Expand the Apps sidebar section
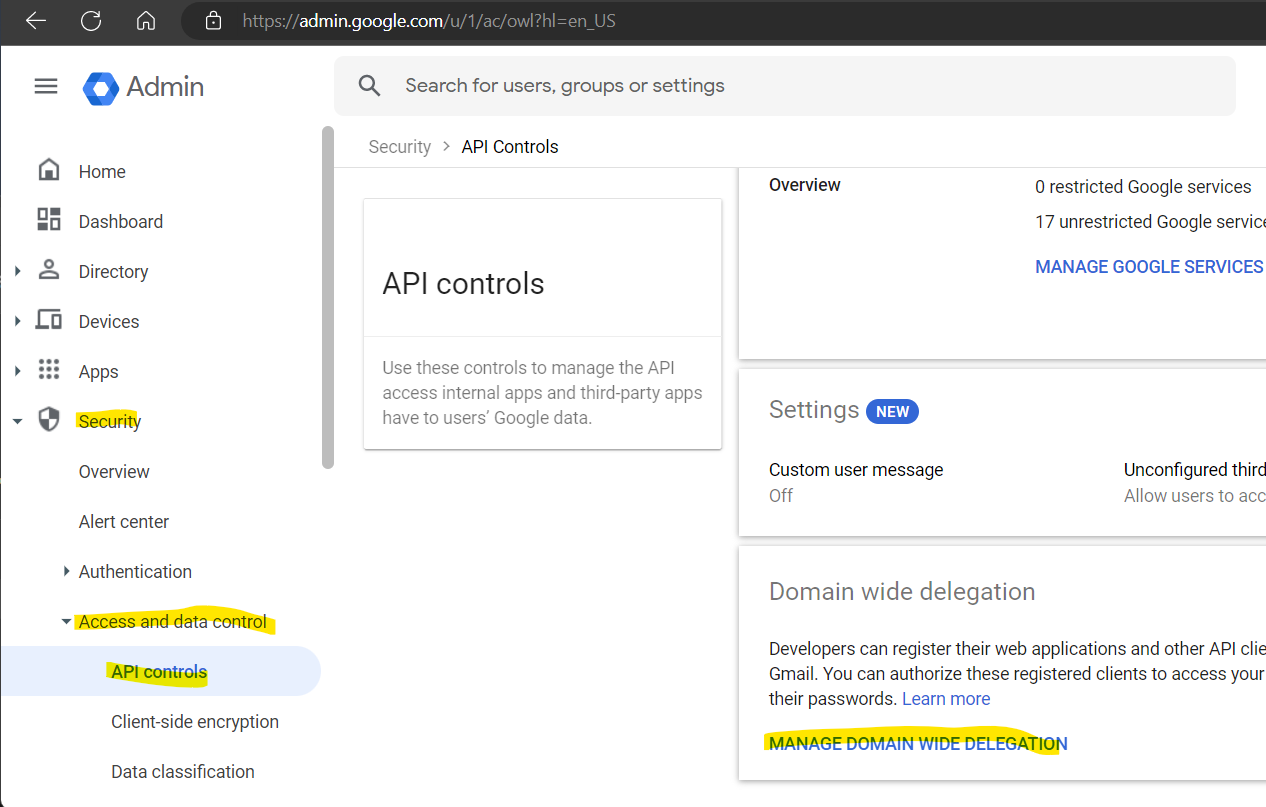The width and height of the screenshot is (1266, 807). point(17,371)
